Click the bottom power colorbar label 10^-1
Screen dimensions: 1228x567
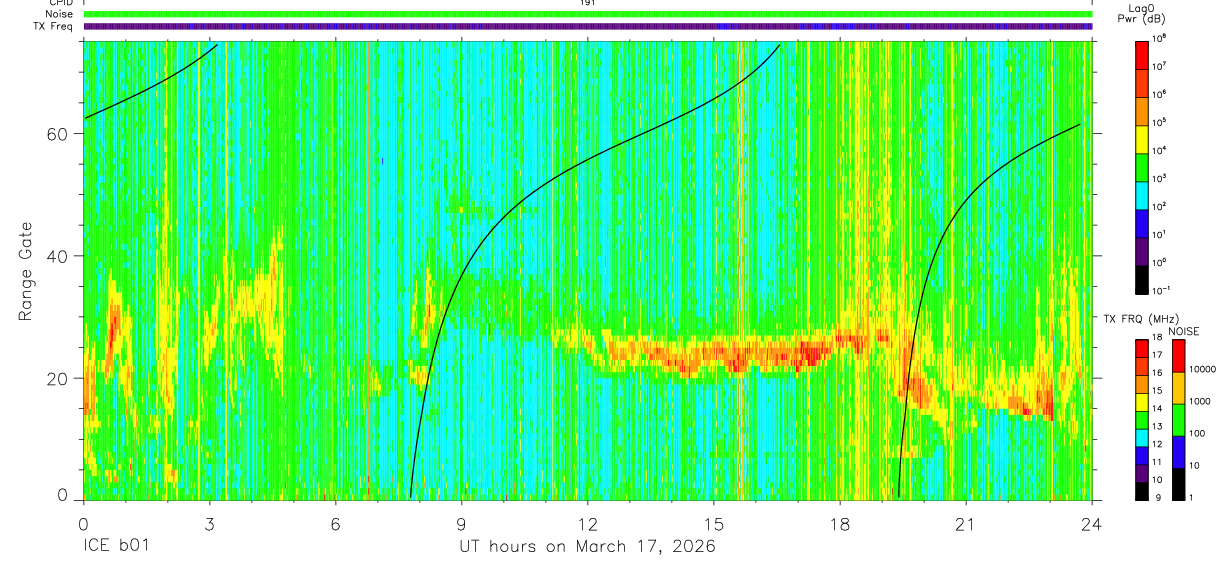point(1162,290)
